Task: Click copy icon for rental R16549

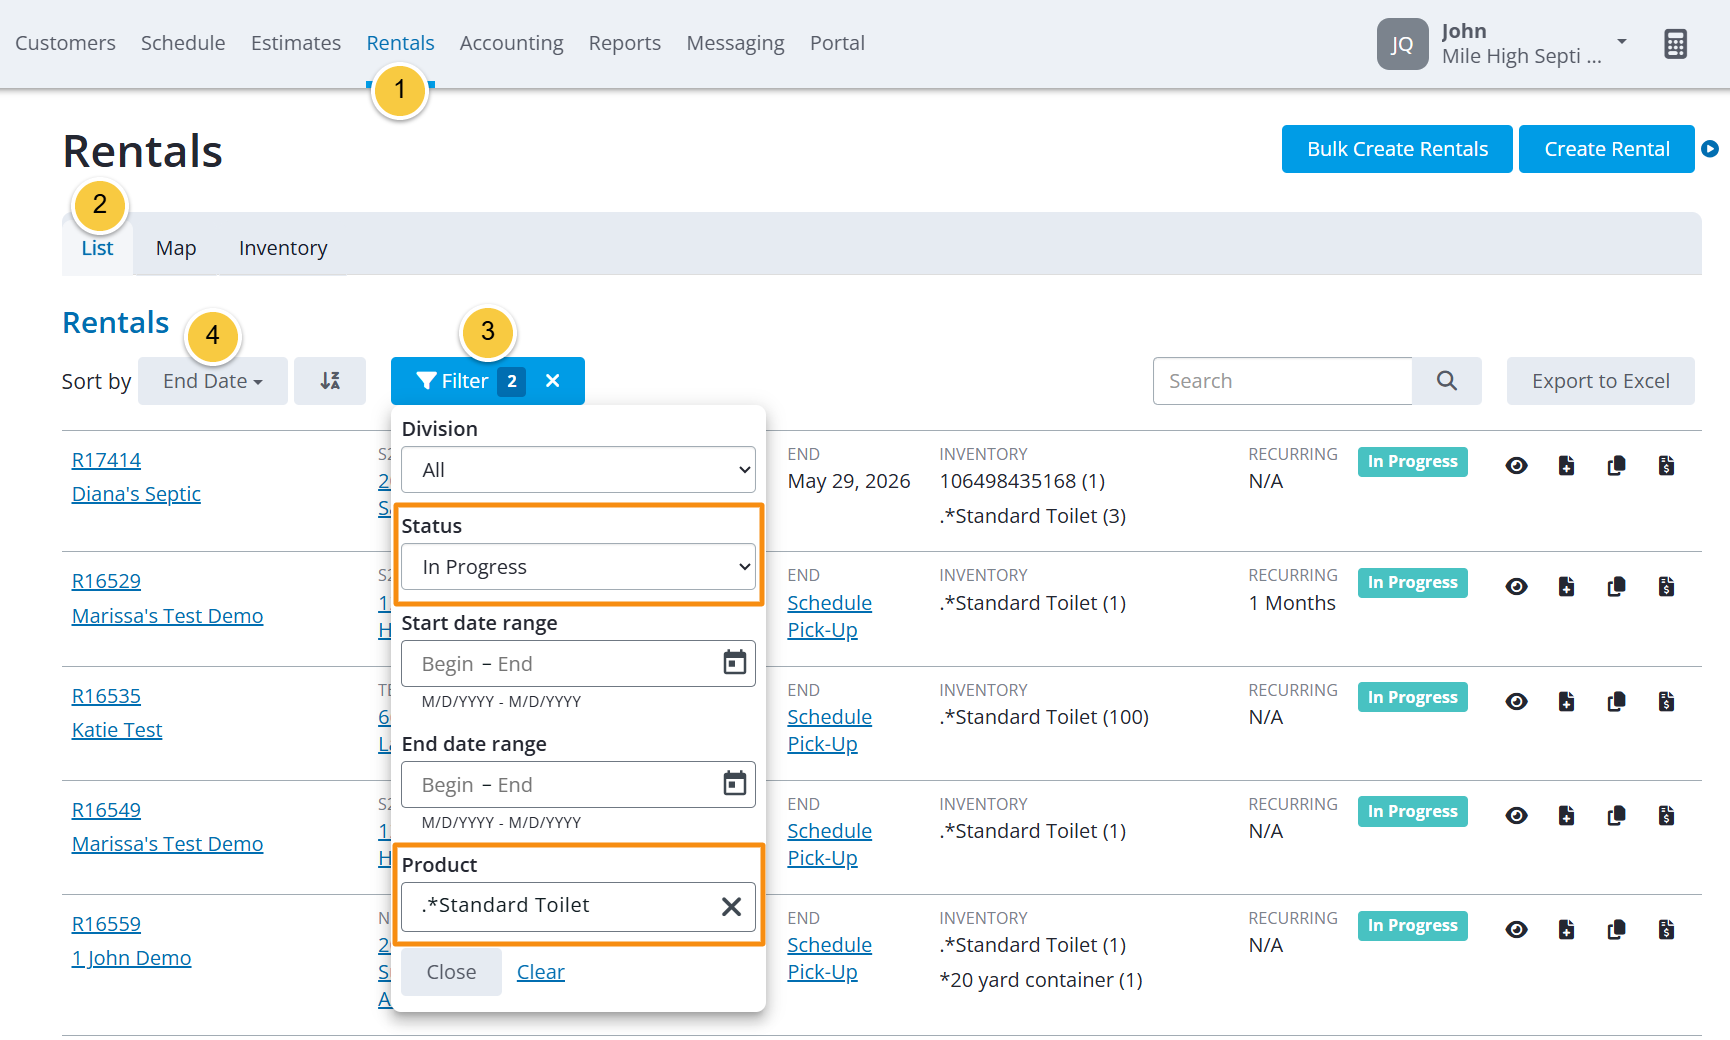Action: [1616, 816]
